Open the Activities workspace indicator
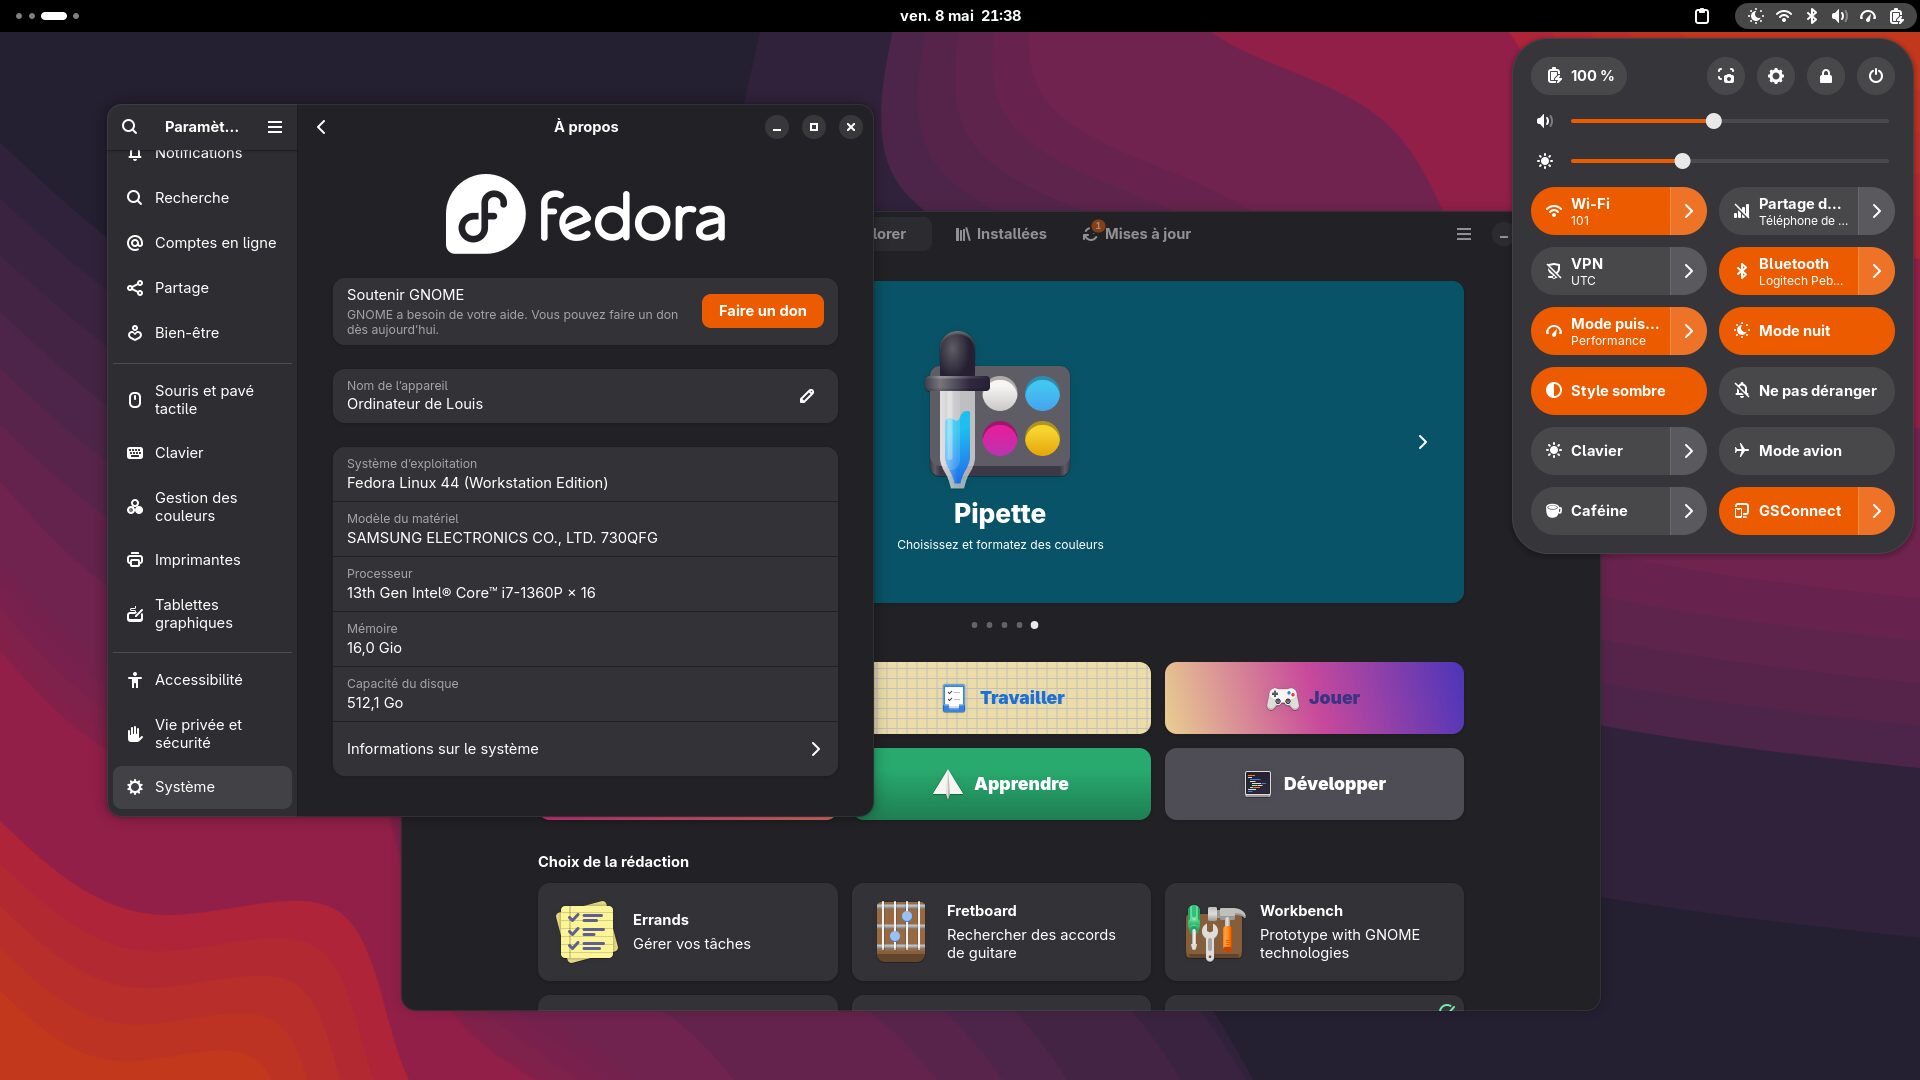The width and height of the screenshot is (1920, 1080). [x=48, y=16]
